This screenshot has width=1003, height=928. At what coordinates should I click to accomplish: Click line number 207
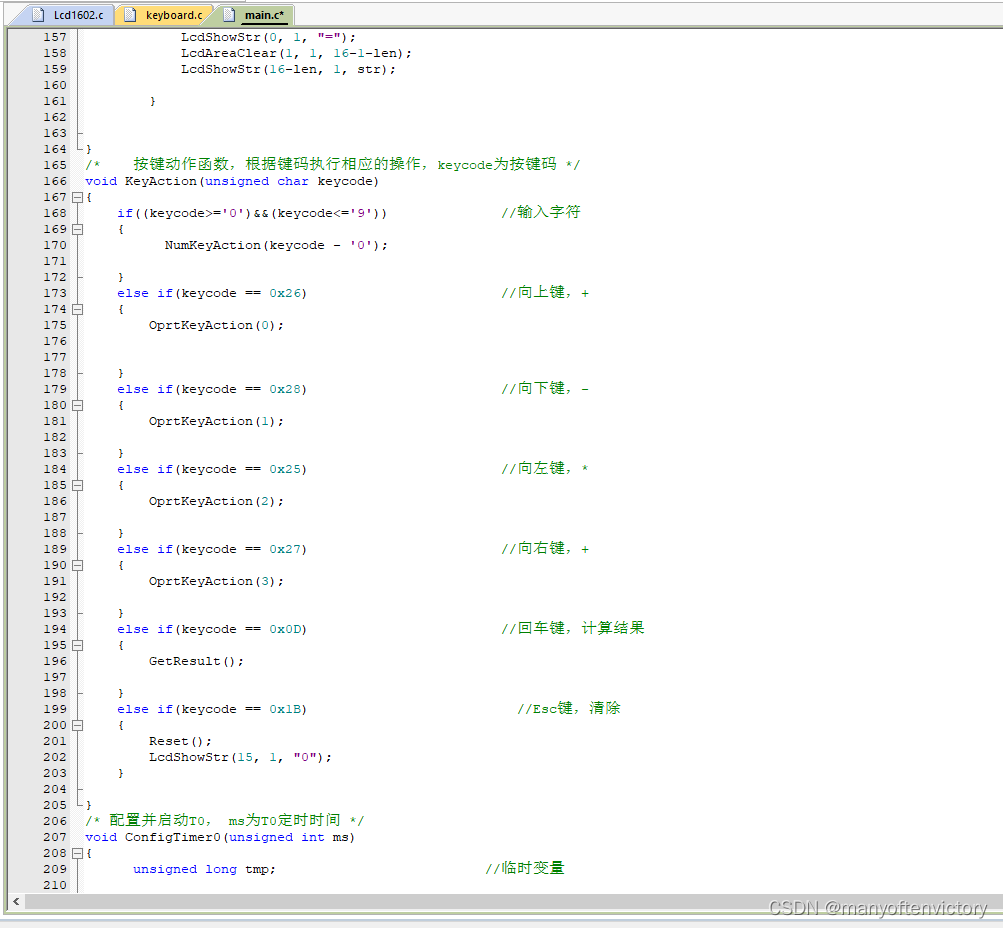(55, 837)
